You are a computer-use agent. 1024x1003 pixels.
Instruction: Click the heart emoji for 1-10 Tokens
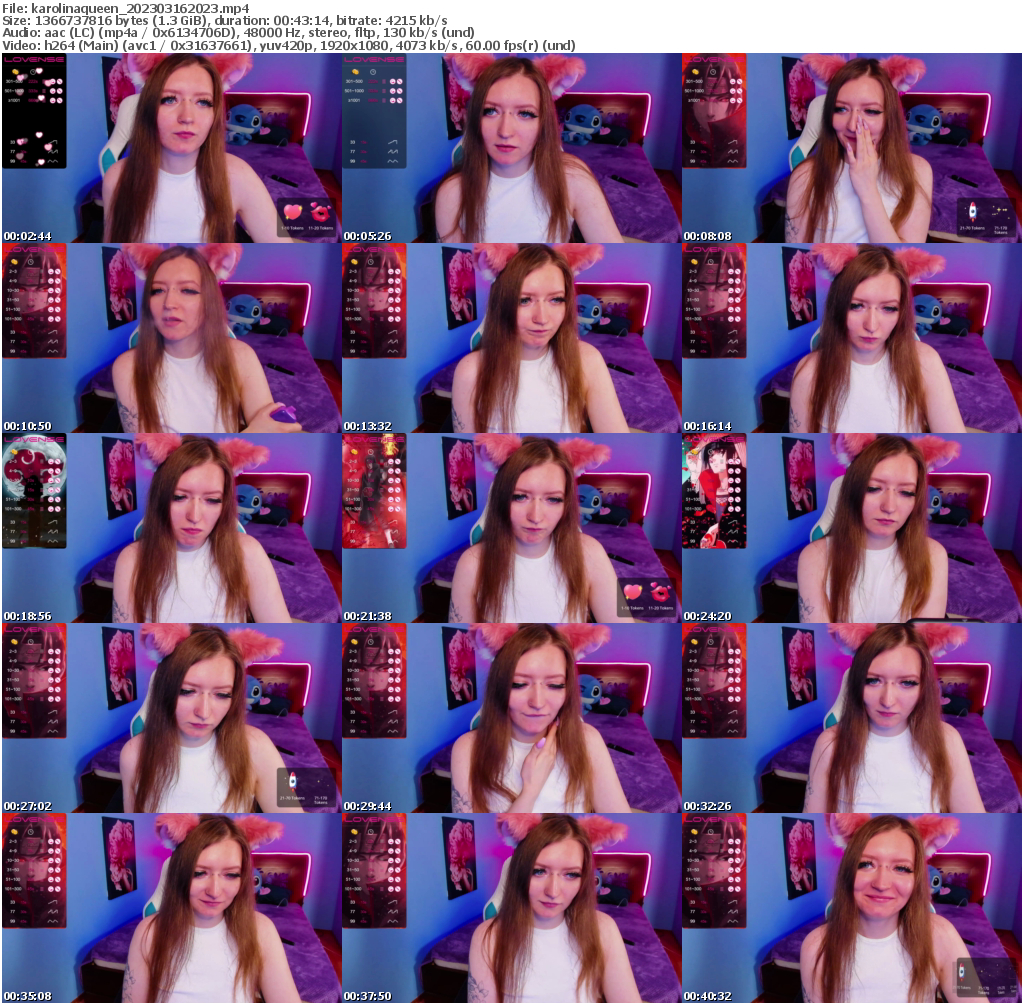292,212
